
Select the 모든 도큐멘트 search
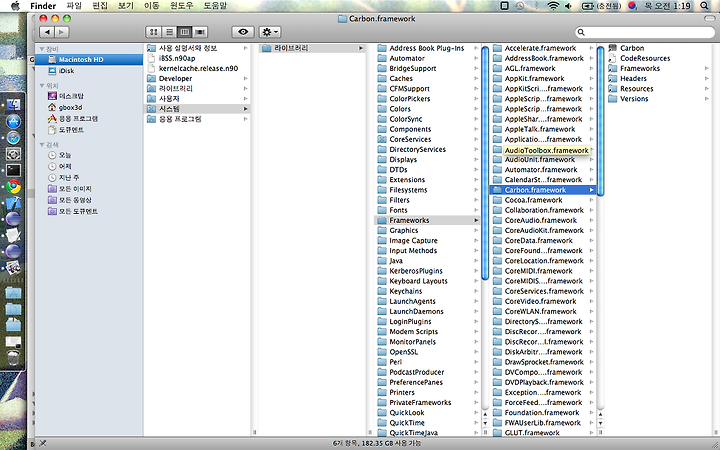click(89, 211)
